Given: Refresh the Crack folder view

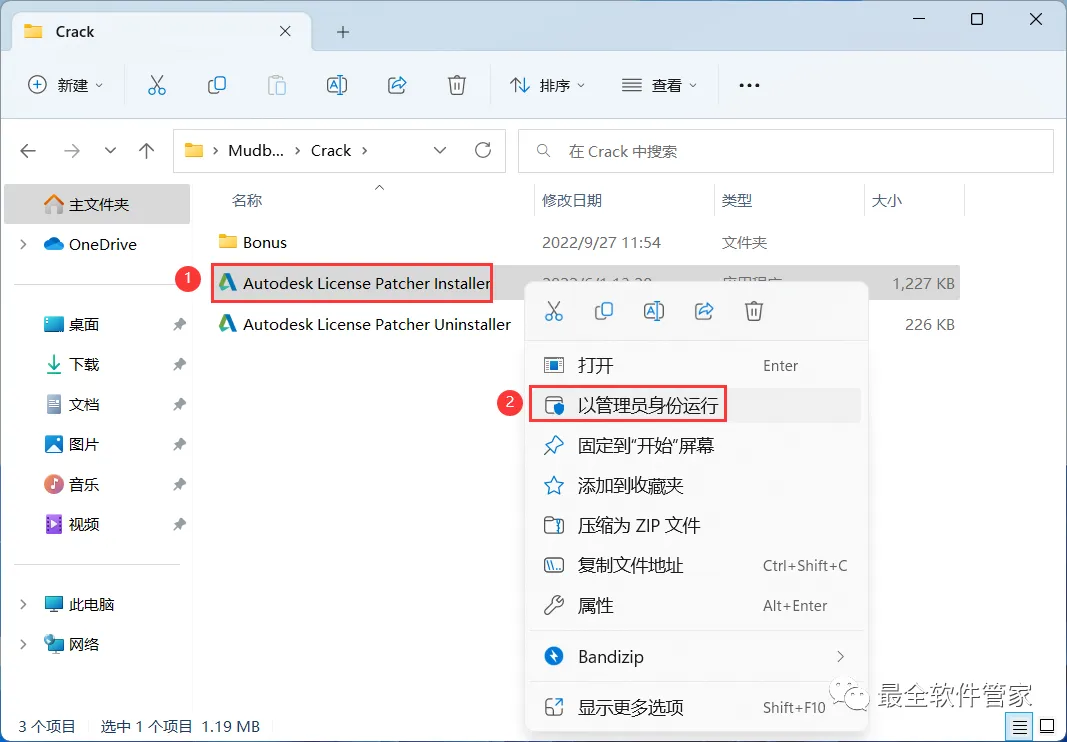Looking at the screenshot, I should [x=483, y=150].
